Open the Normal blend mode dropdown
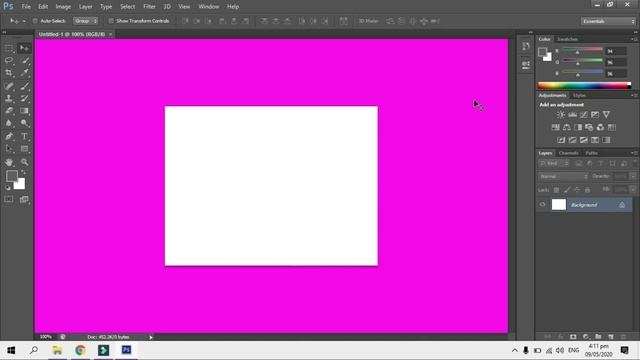The height and width of the screenshot is (360, 640). (x=563, y=176)
